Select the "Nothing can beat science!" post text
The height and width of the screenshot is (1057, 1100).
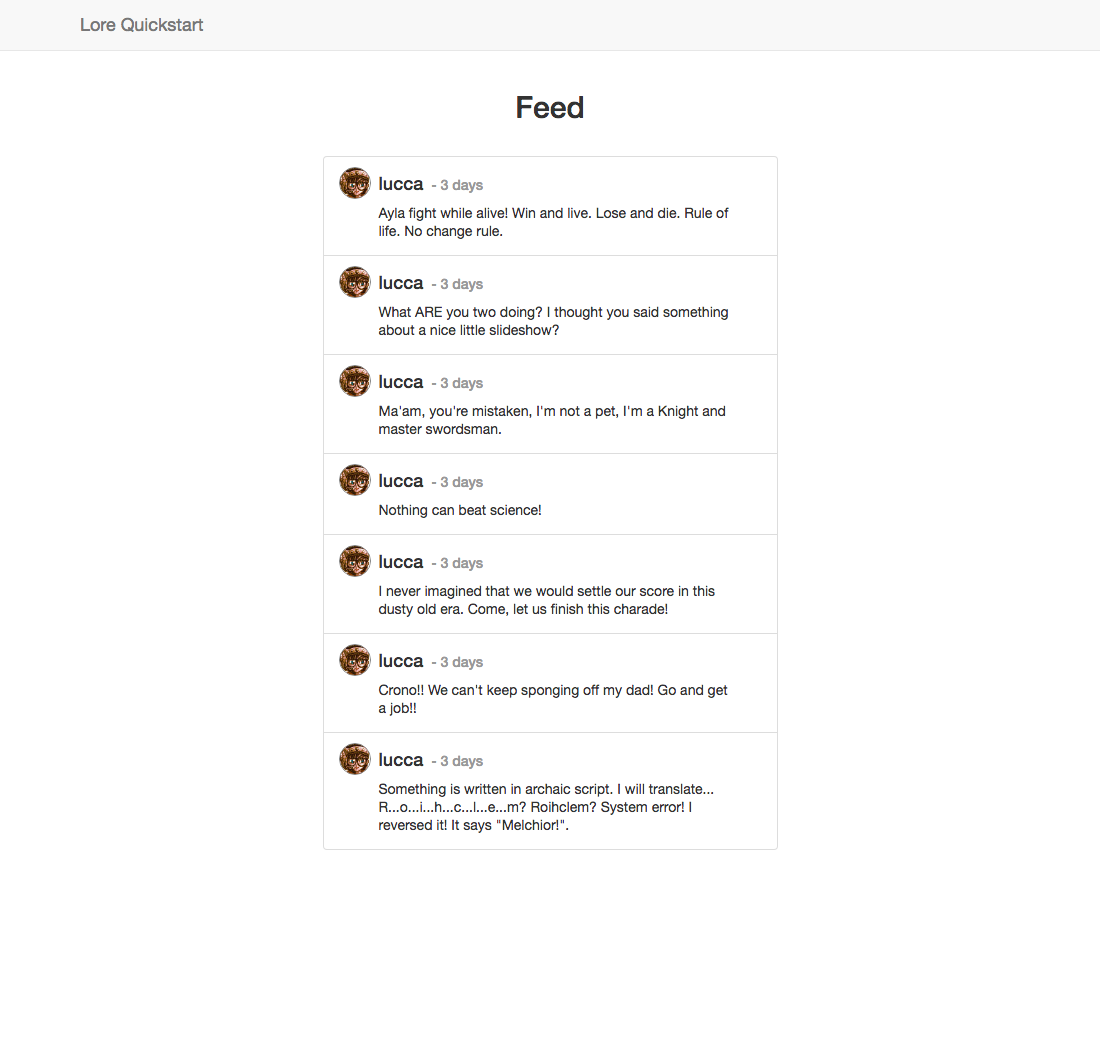[460, 510]
